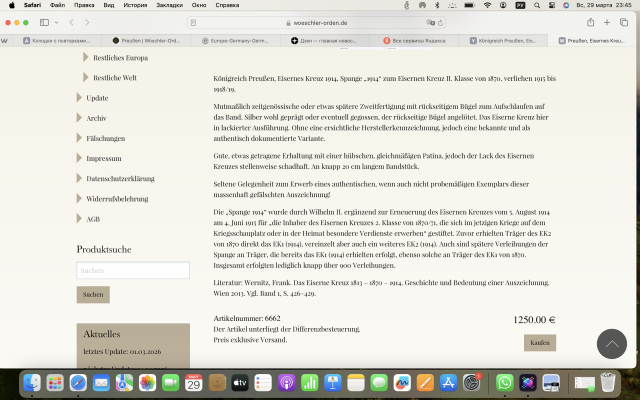The width and height of the screenshot is (640, 400).
Task: Show the tab overview icon
Action: [x=627, y=22]
